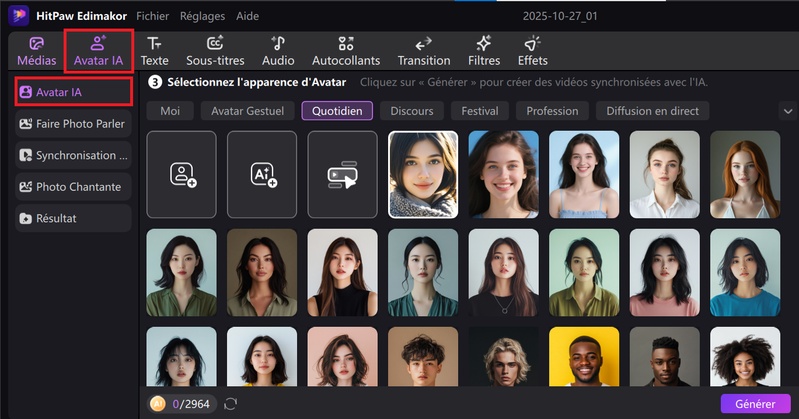799x419 pixels.
Task: Open the Sous-titres tool
Action: [x=215, y=50]
